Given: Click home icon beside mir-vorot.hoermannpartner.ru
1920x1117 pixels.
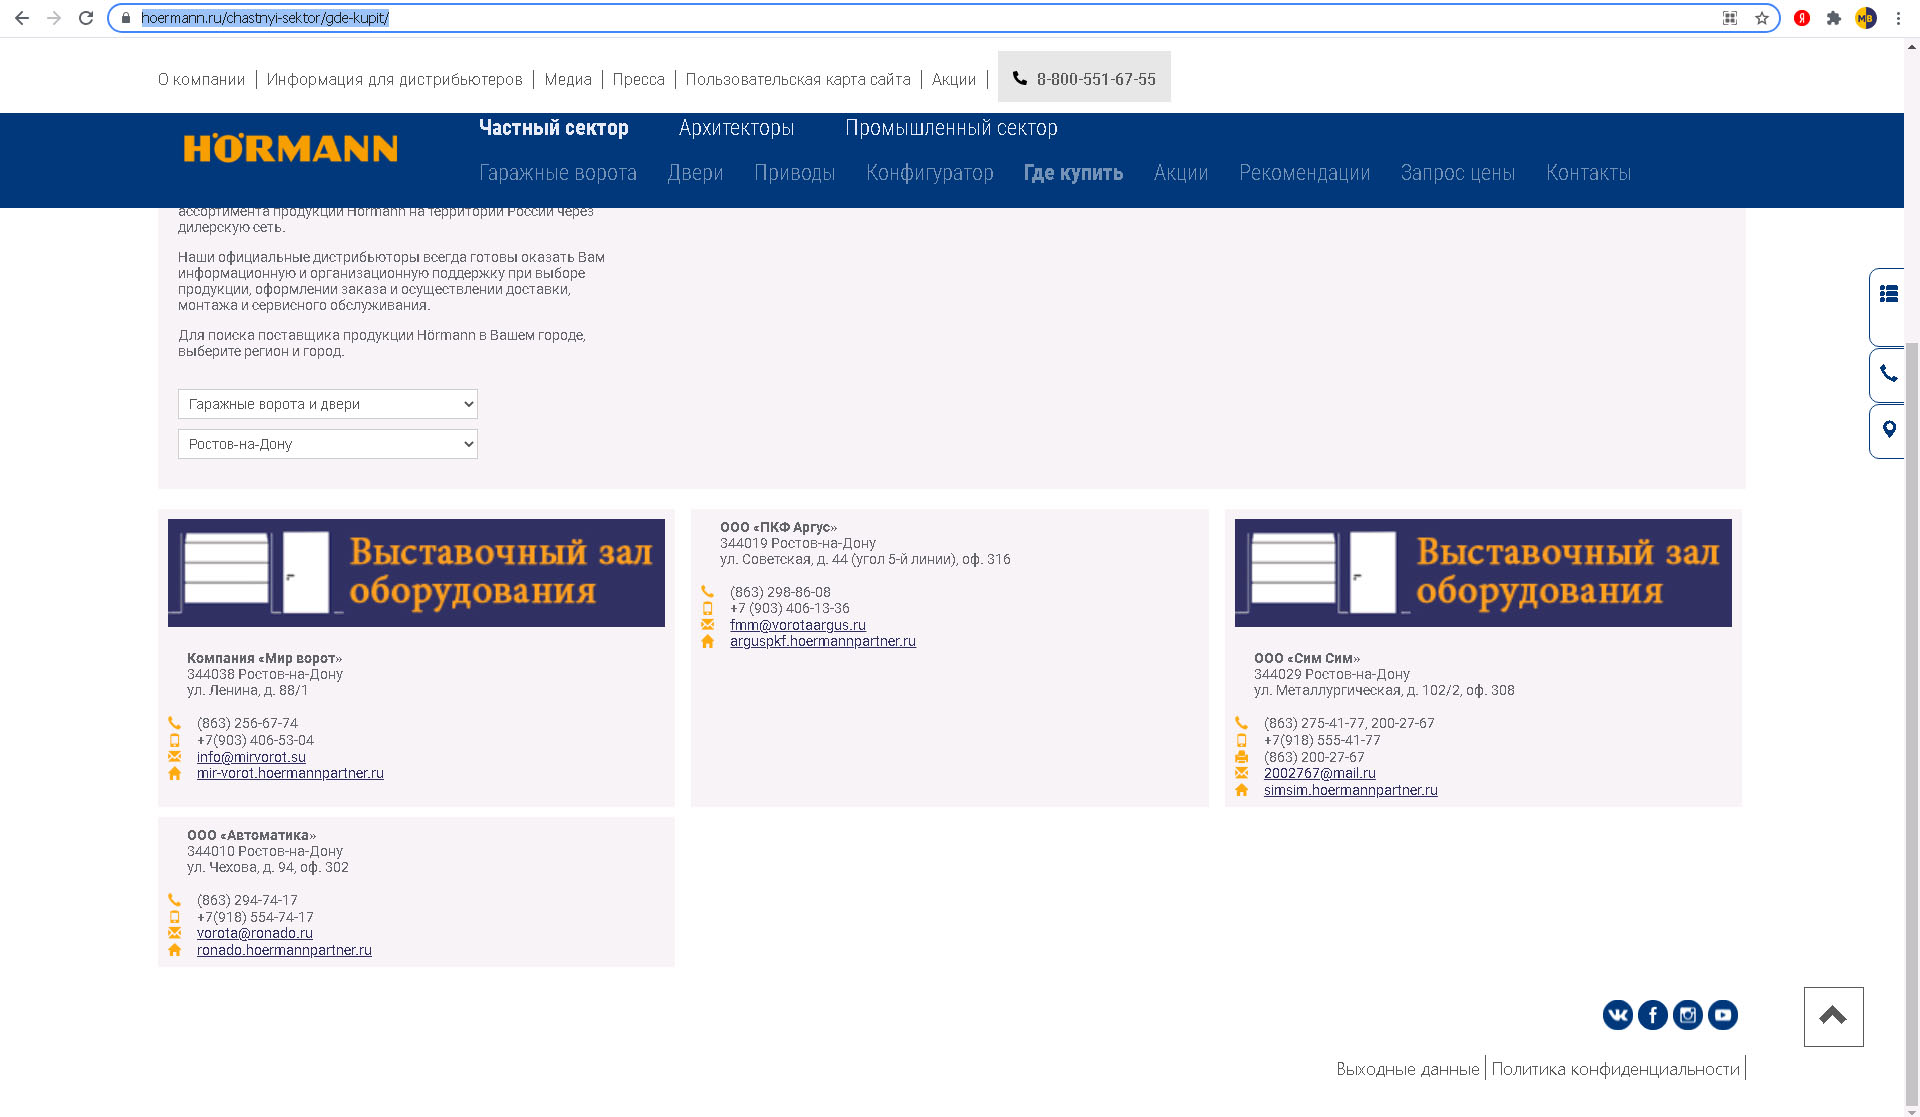Looking at the screenshot, I should 174,773.
